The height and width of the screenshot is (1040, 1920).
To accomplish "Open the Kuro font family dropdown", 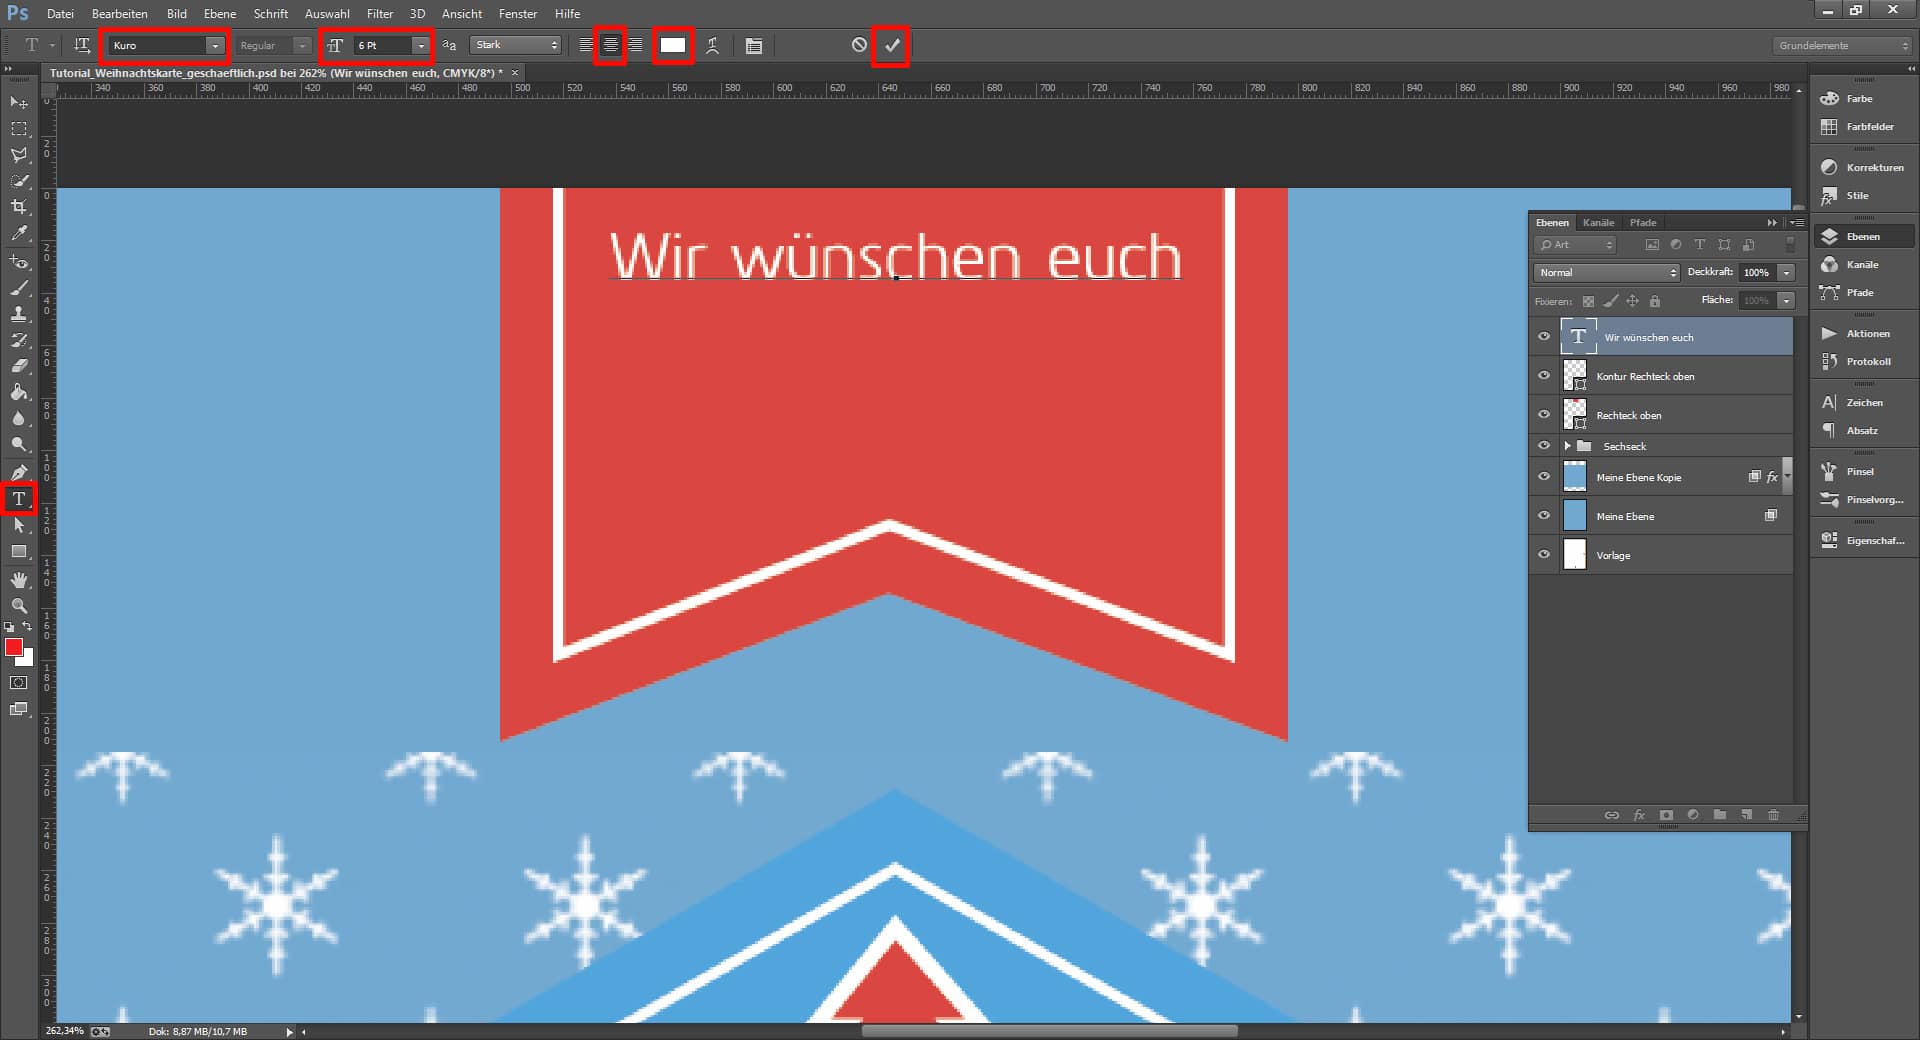I will (216, 45).
